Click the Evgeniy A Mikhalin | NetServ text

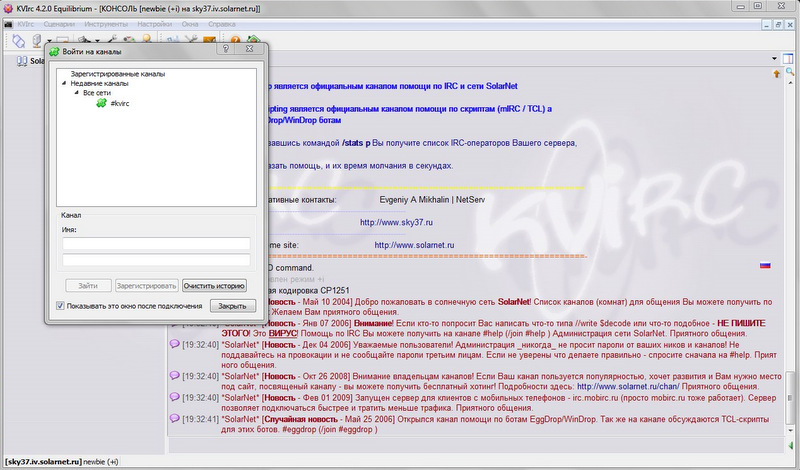[432, 200]
